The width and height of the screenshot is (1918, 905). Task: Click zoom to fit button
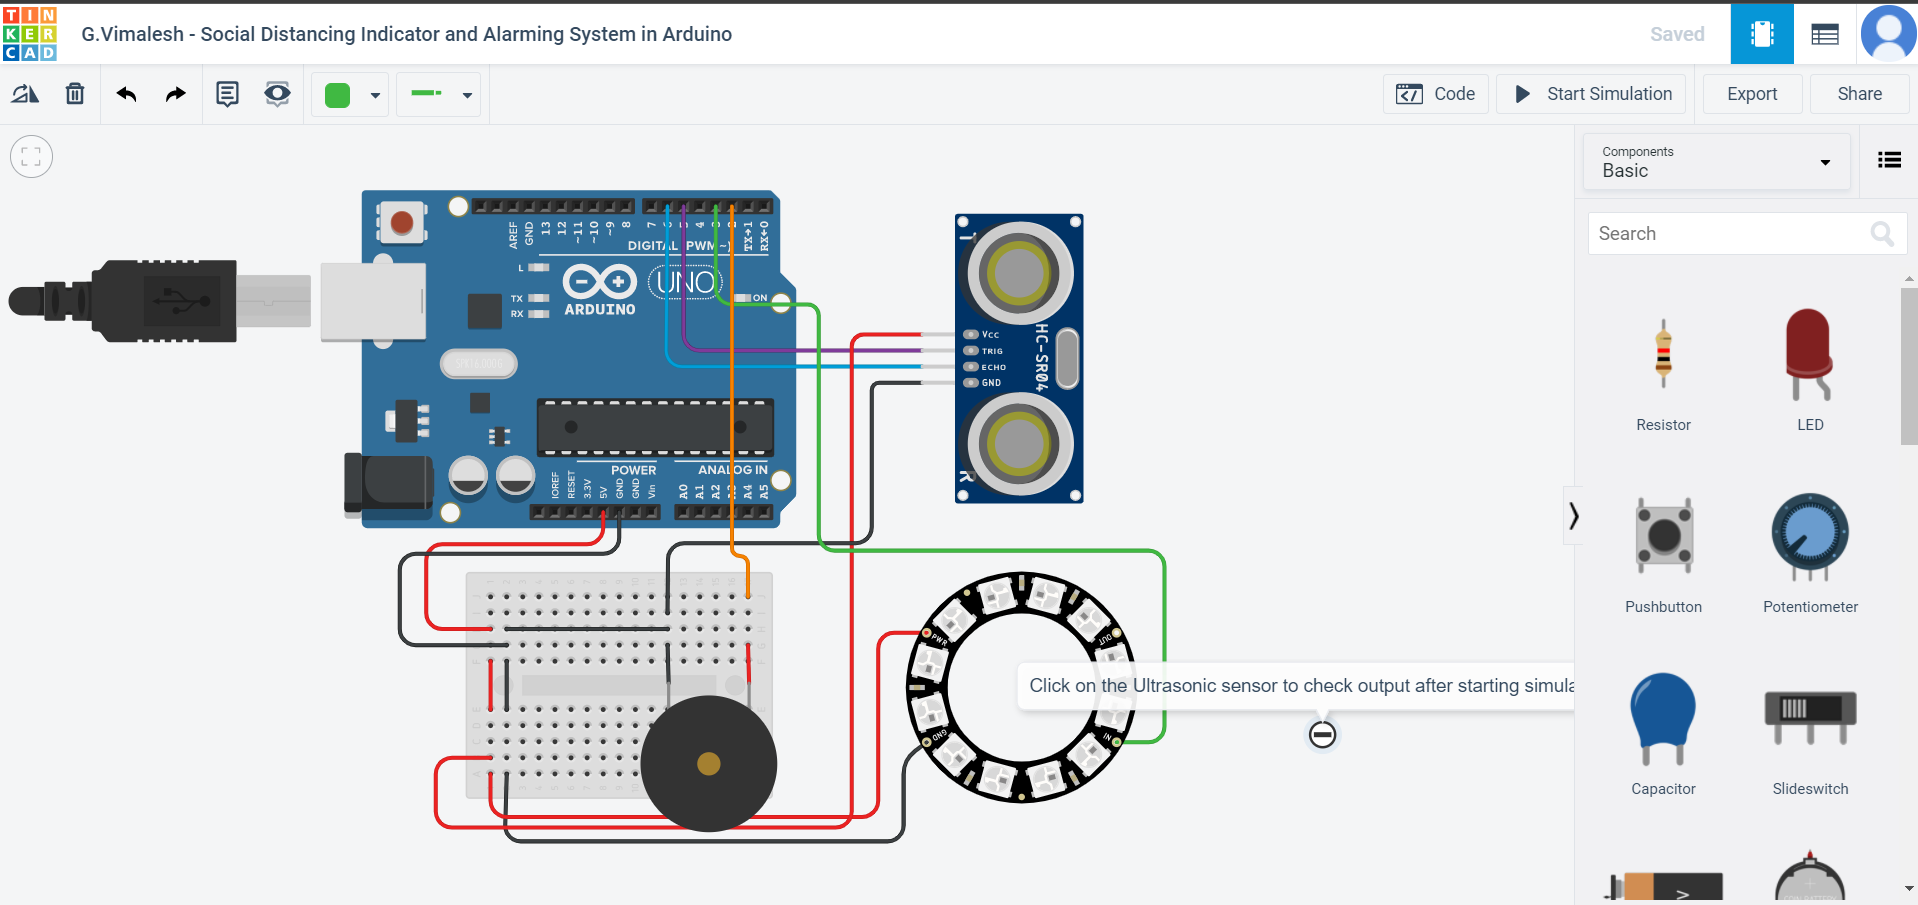click(x=31, y=157)
